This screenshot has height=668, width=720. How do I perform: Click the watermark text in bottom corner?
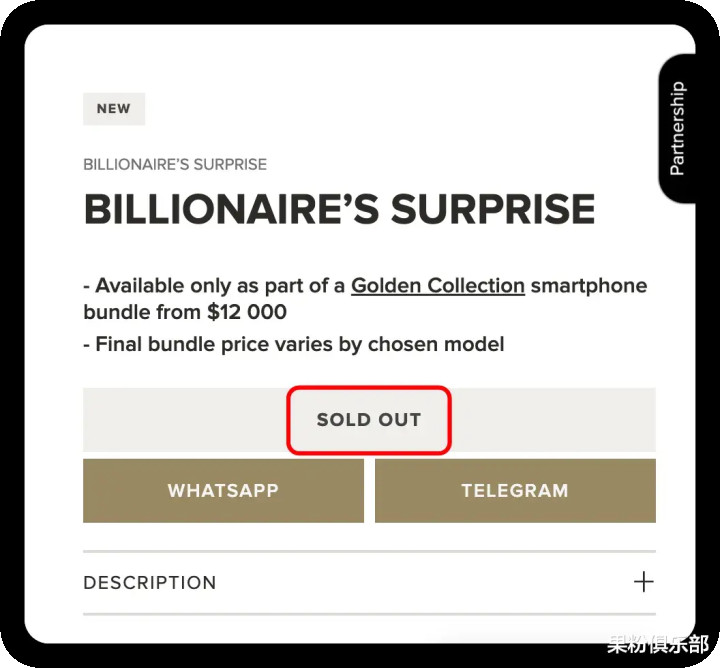(x=658, y=645)
